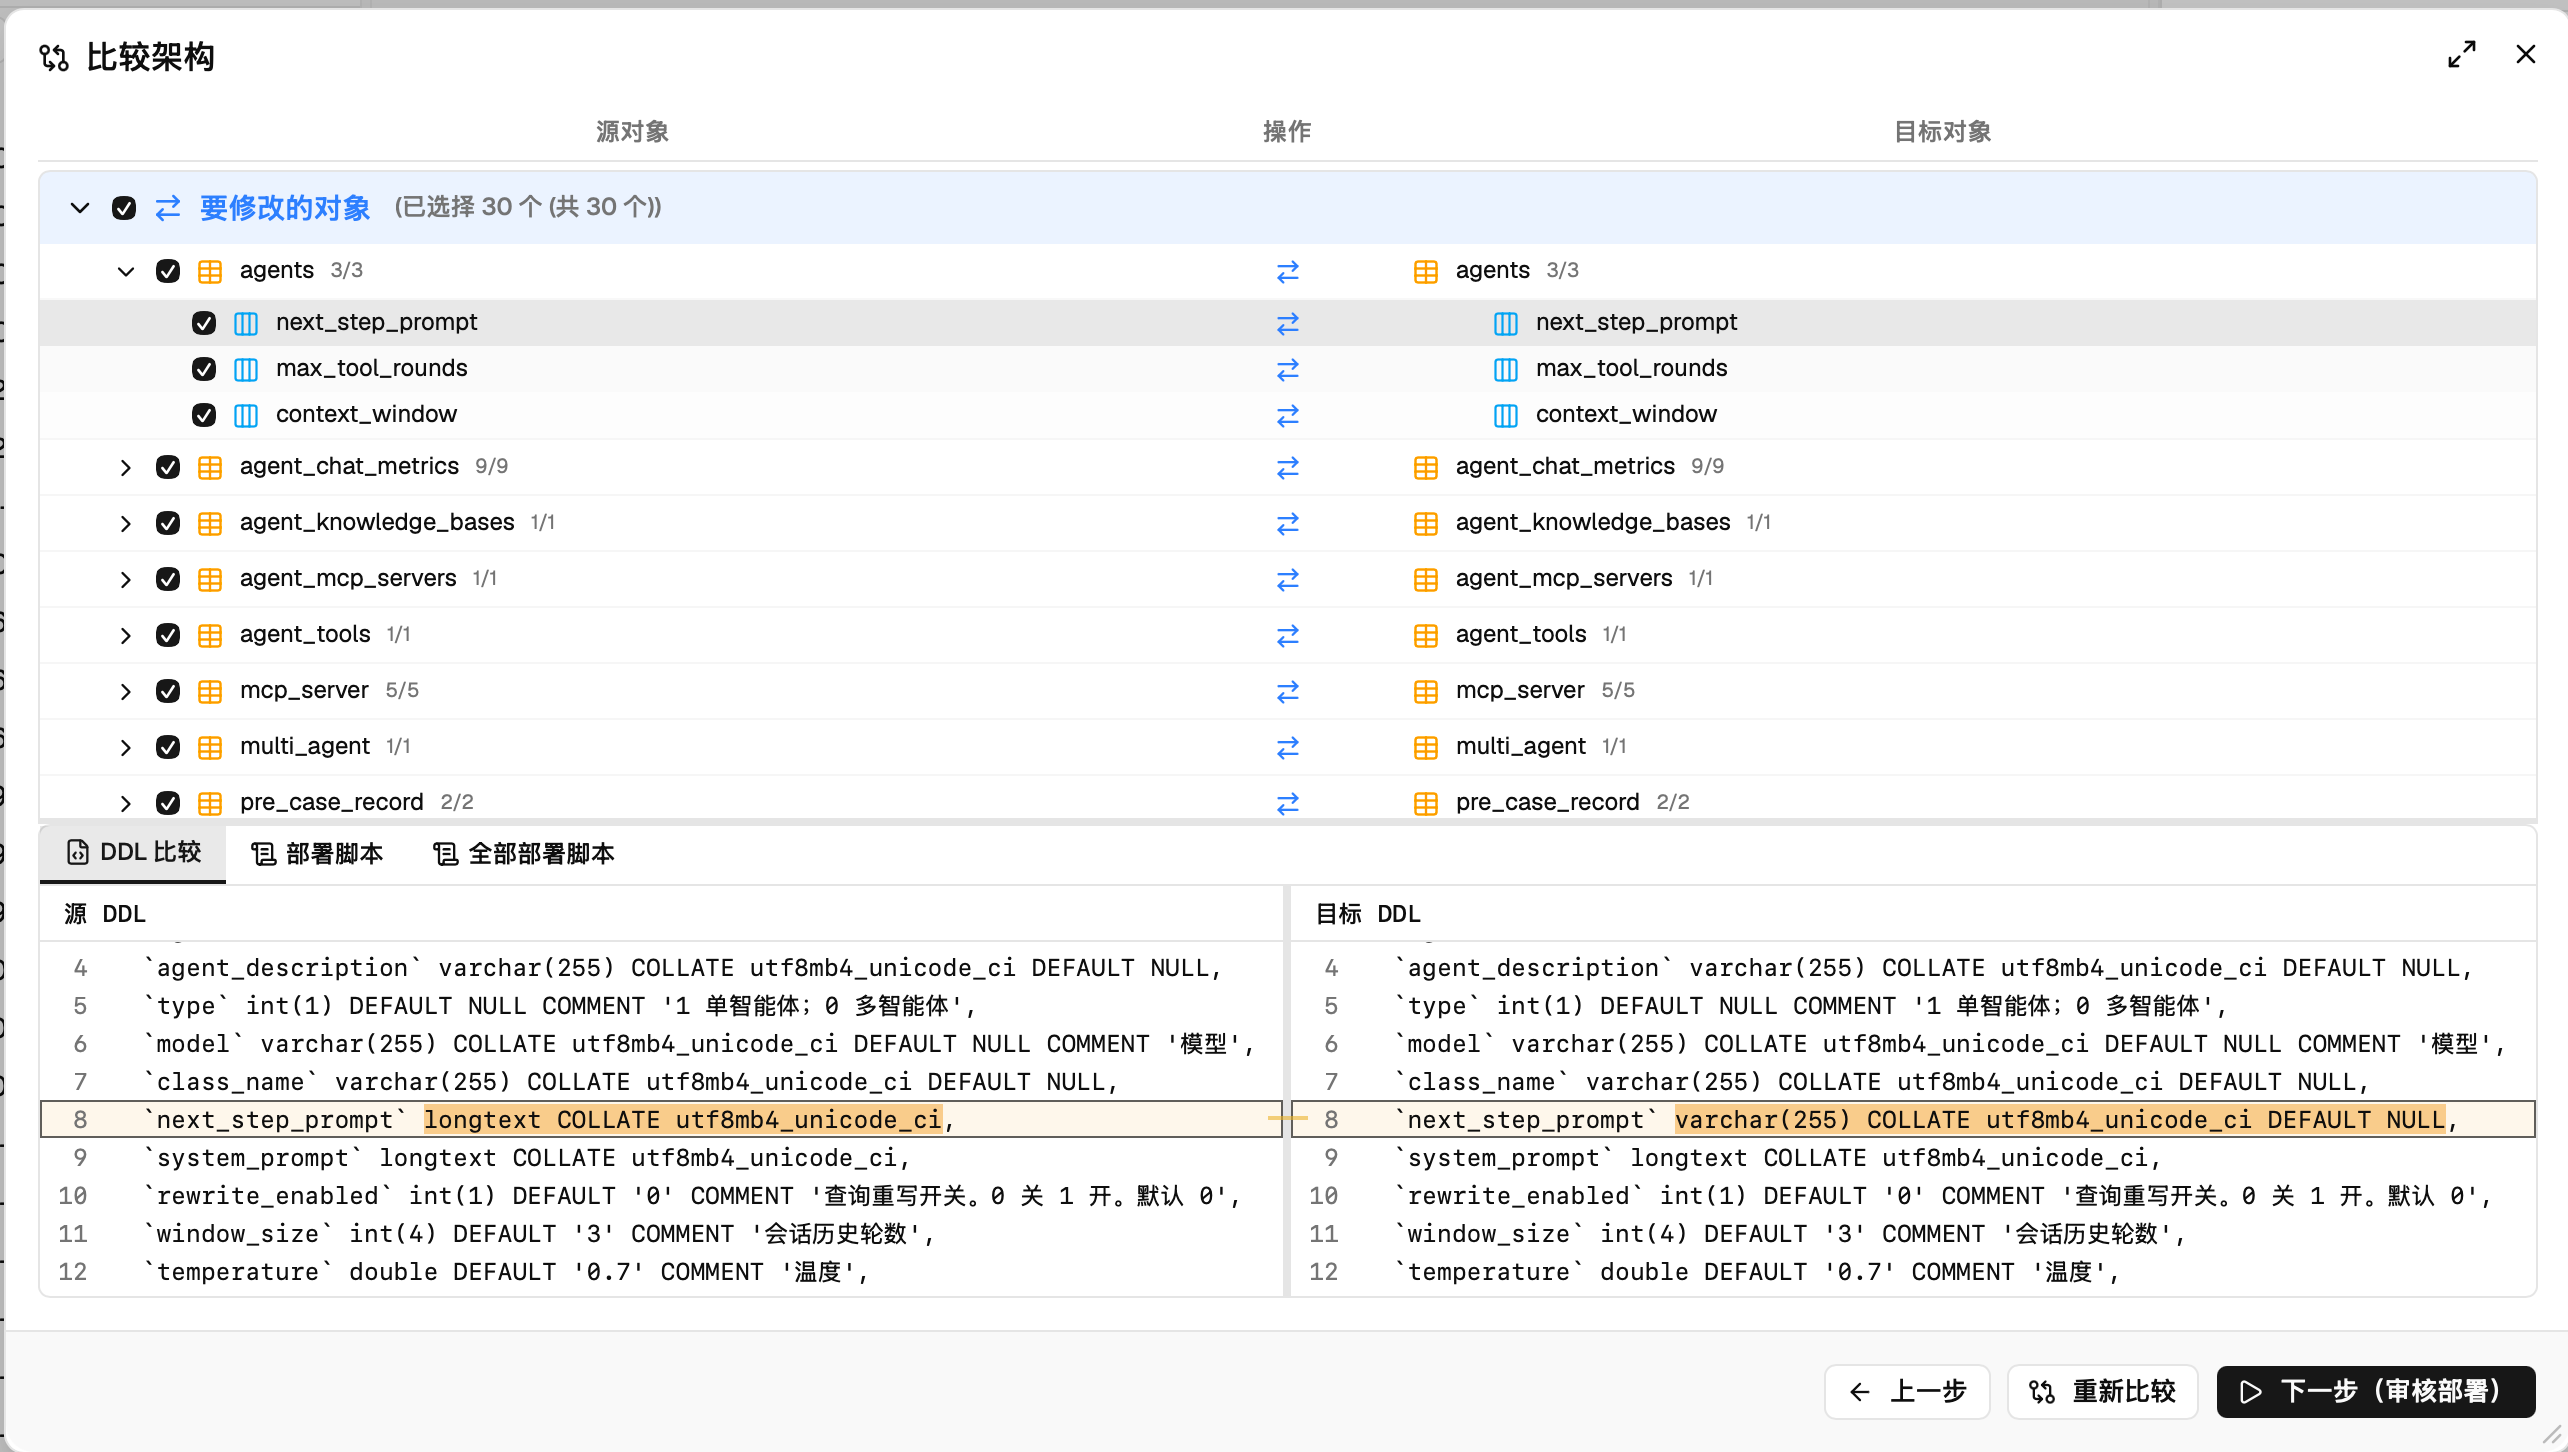
Task: Expand the agent_knowledge_bases table node
Action: click(x=126, y=523)
